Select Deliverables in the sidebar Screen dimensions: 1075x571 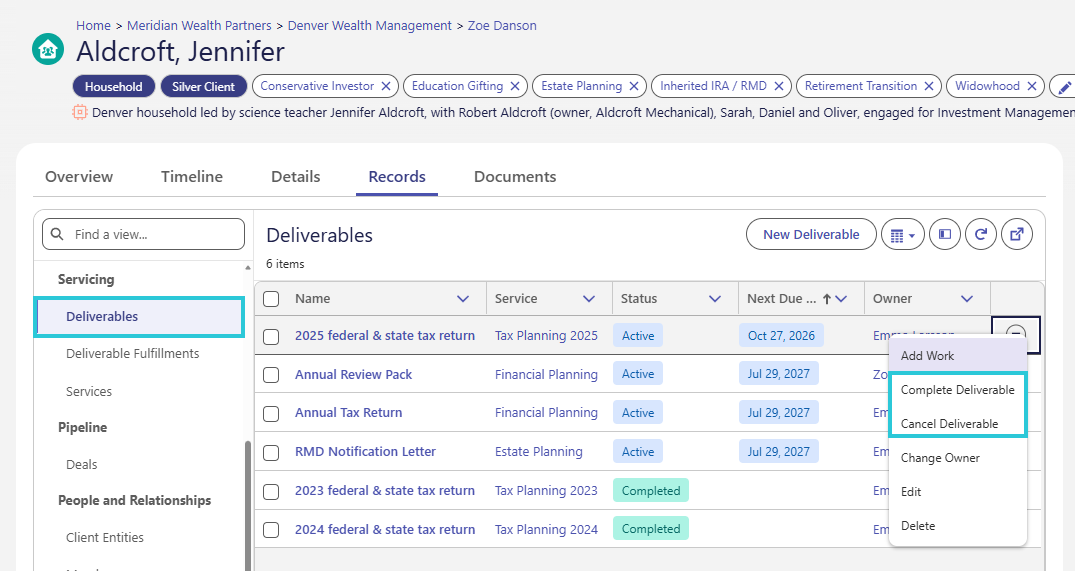click(139, 317)
